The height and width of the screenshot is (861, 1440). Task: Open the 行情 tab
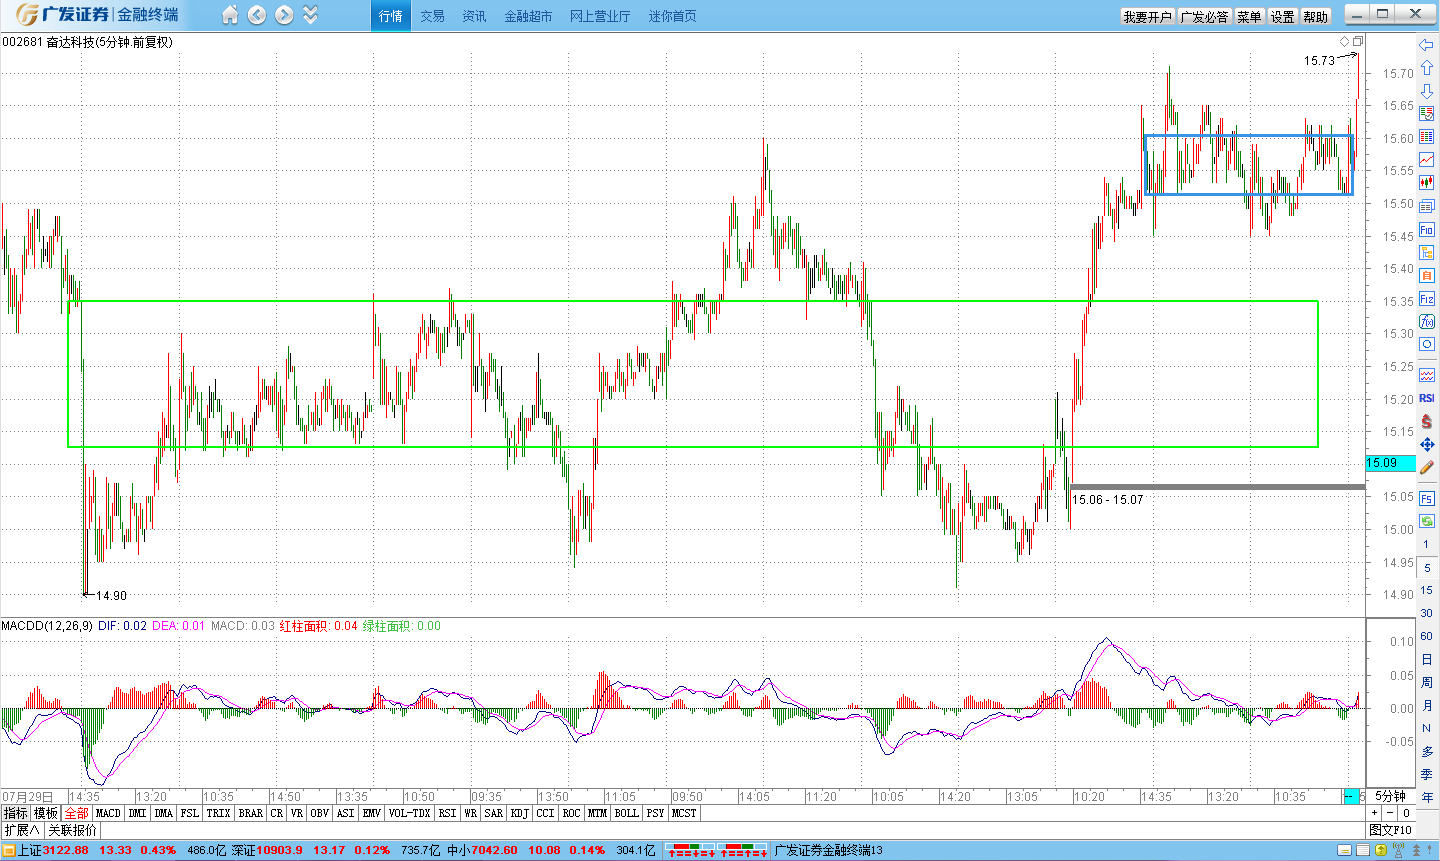pos(391,16)
